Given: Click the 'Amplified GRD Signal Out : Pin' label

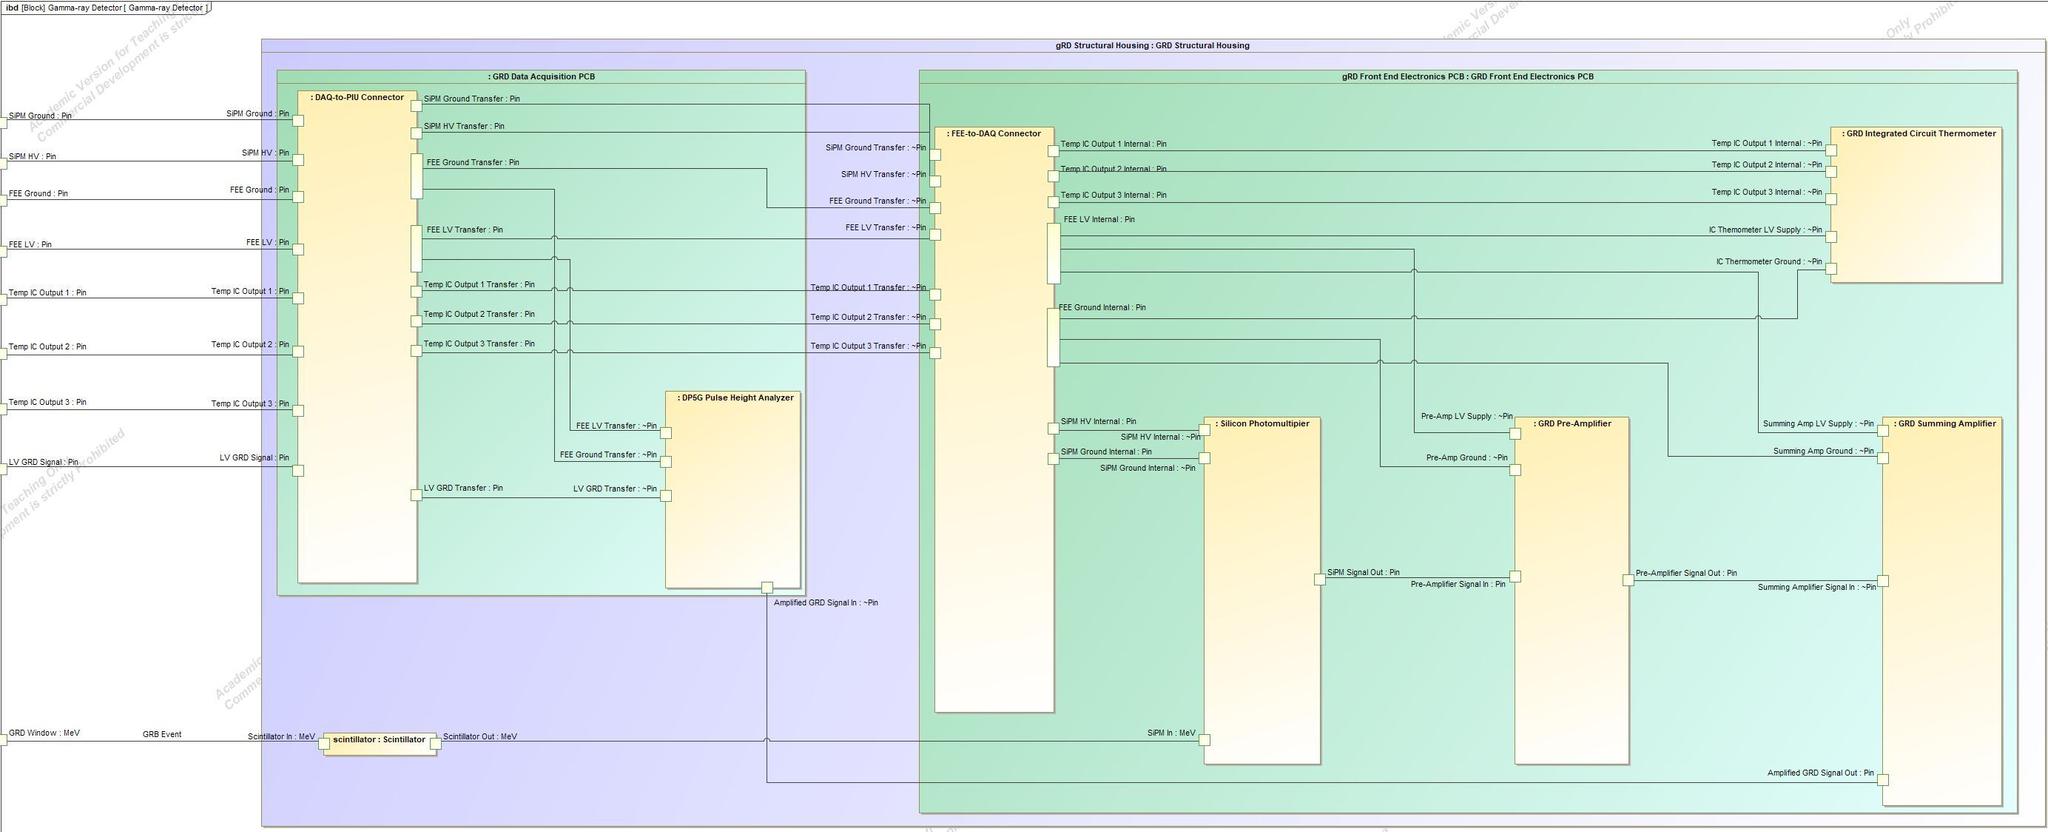Looking at the screenshot, I should pyautogui.click(x=1821, y=773).
